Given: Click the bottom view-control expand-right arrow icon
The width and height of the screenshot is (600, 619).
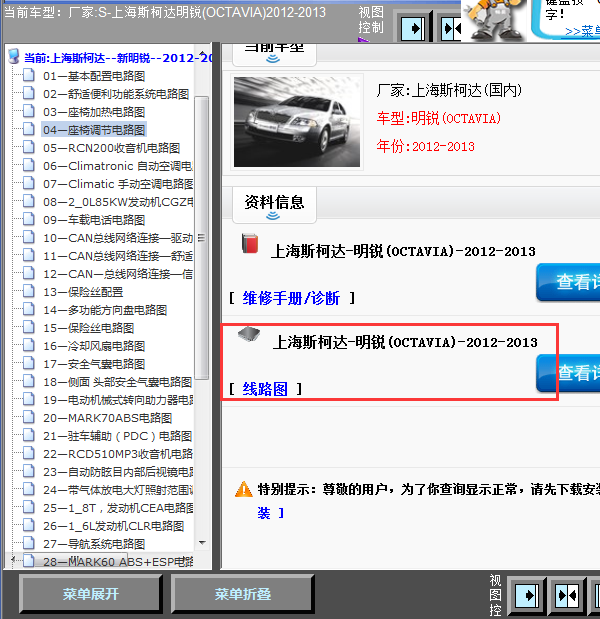Looking at the screenshot, I should [527, 595].
